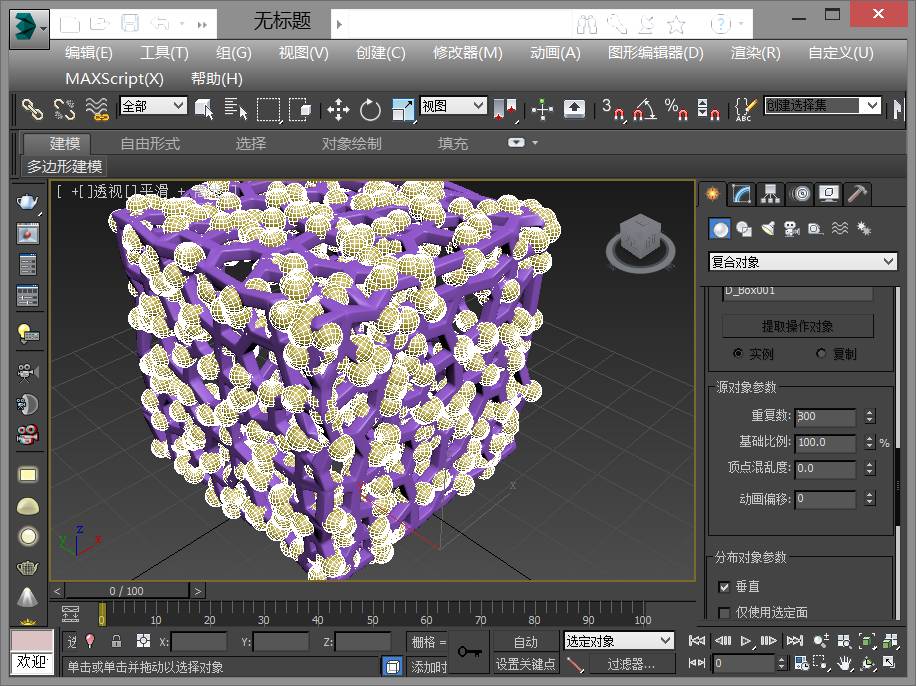Image resolution: width=916 pixels, height=686 pixels.
Task: Toggle Spinner Snap icon
Action: [708, 109]
